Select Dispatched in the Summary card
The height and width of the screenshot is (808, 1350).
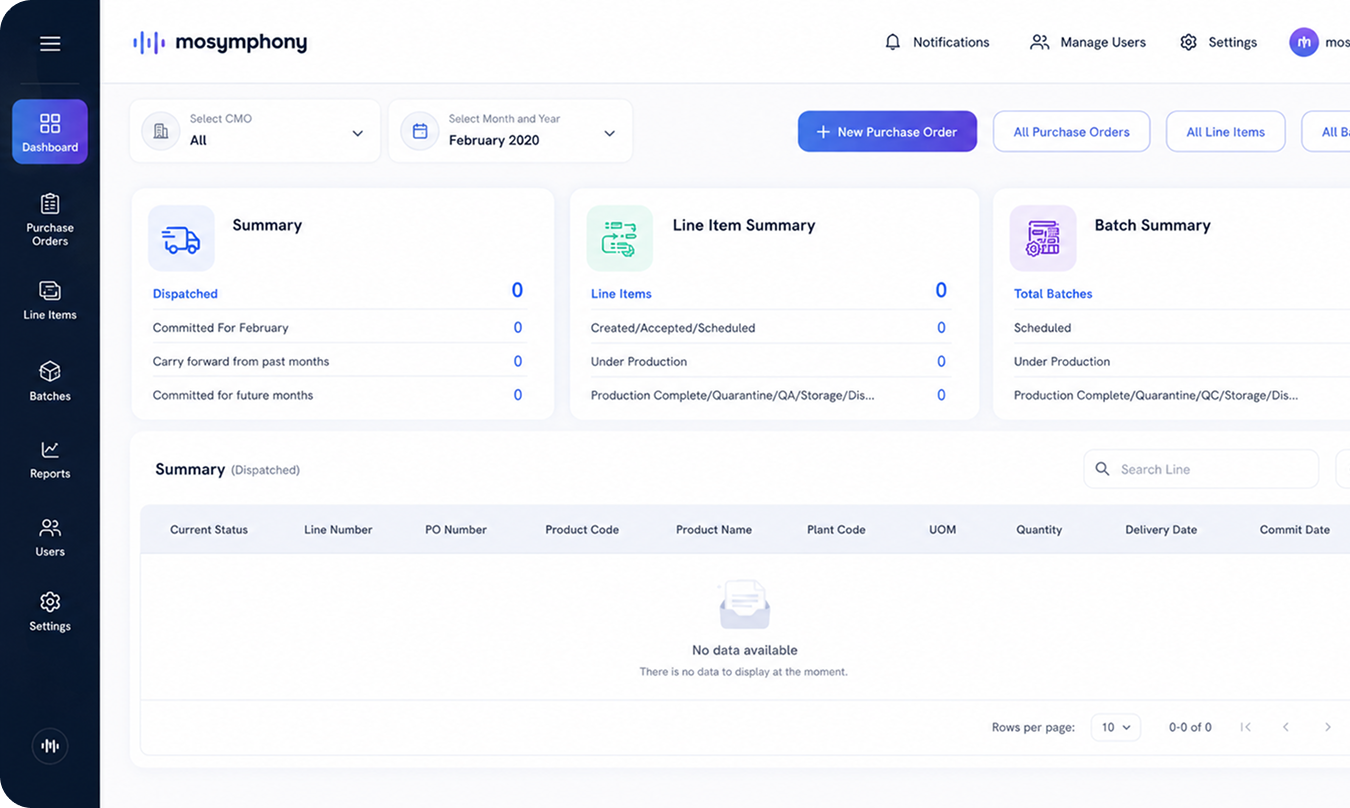pyautogui.click(x=185, y=294)
